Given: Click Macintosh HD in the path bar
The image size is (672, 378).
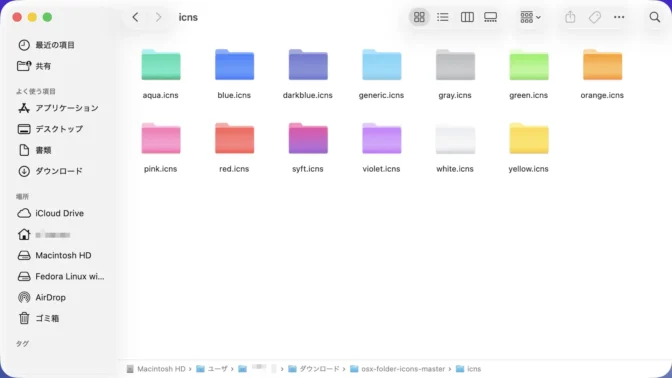Looking at the screenshot, I should (156, 369).
